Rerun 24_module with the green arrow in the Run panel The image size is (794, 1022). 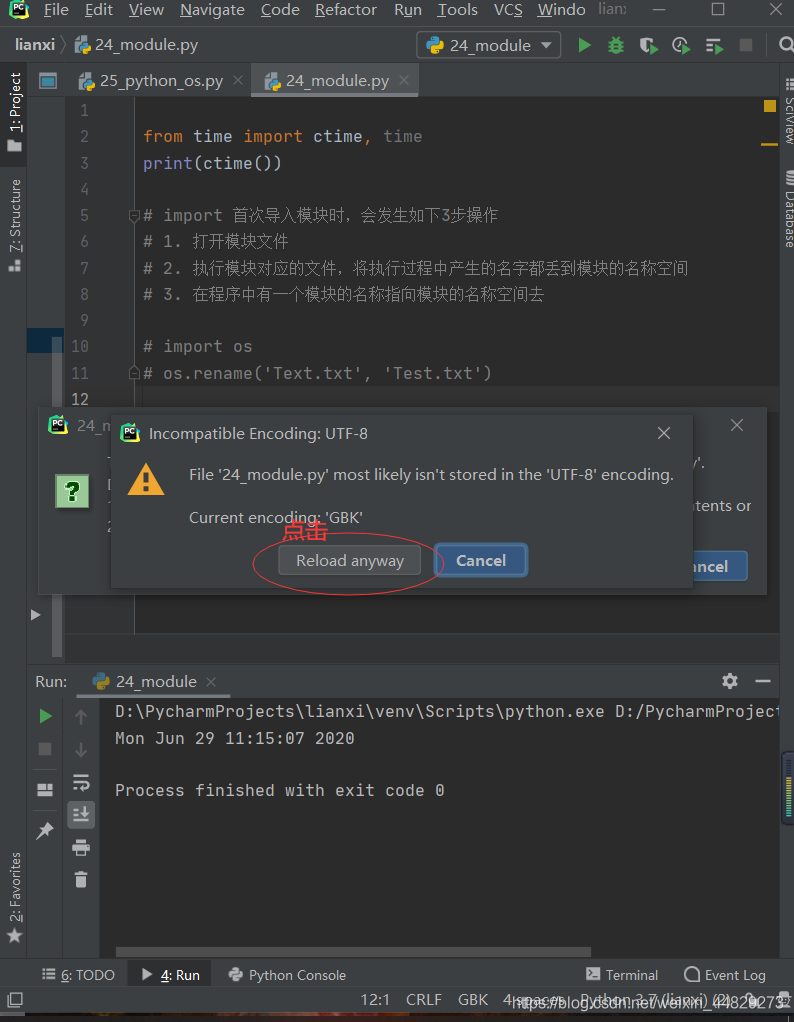(45, 716)
